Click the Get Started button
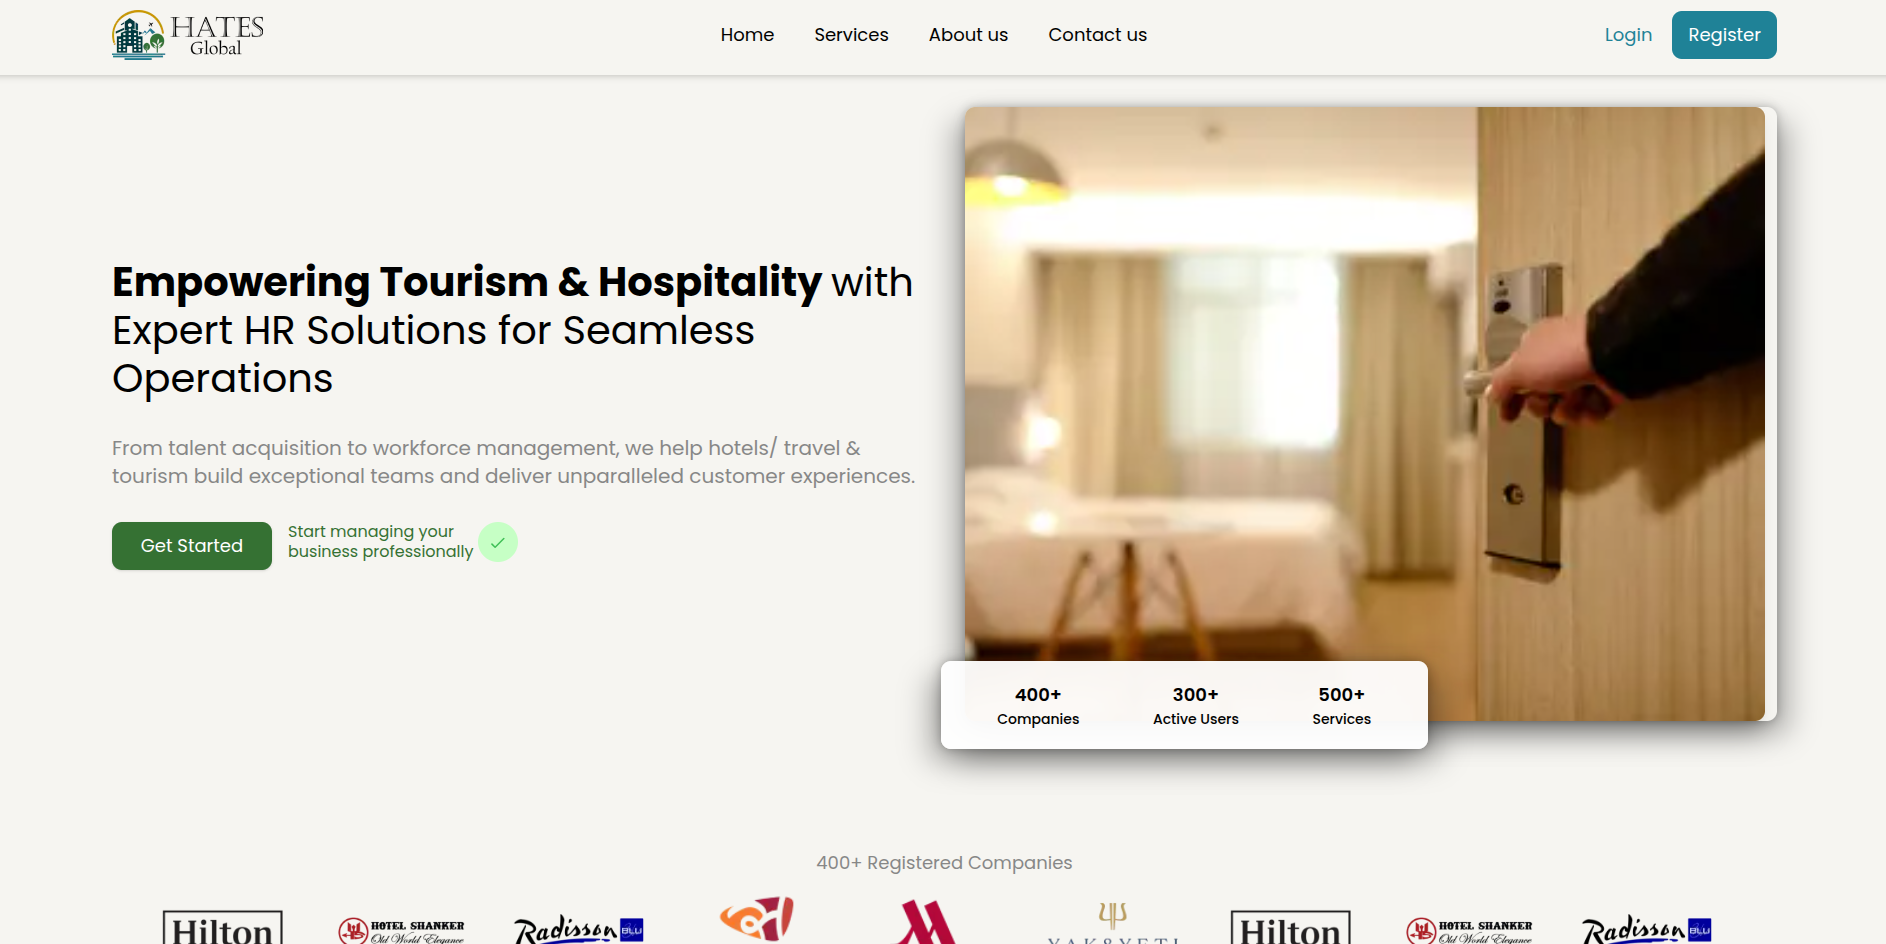The width and height of the screenshot is (1886, 944). (192, 546)
